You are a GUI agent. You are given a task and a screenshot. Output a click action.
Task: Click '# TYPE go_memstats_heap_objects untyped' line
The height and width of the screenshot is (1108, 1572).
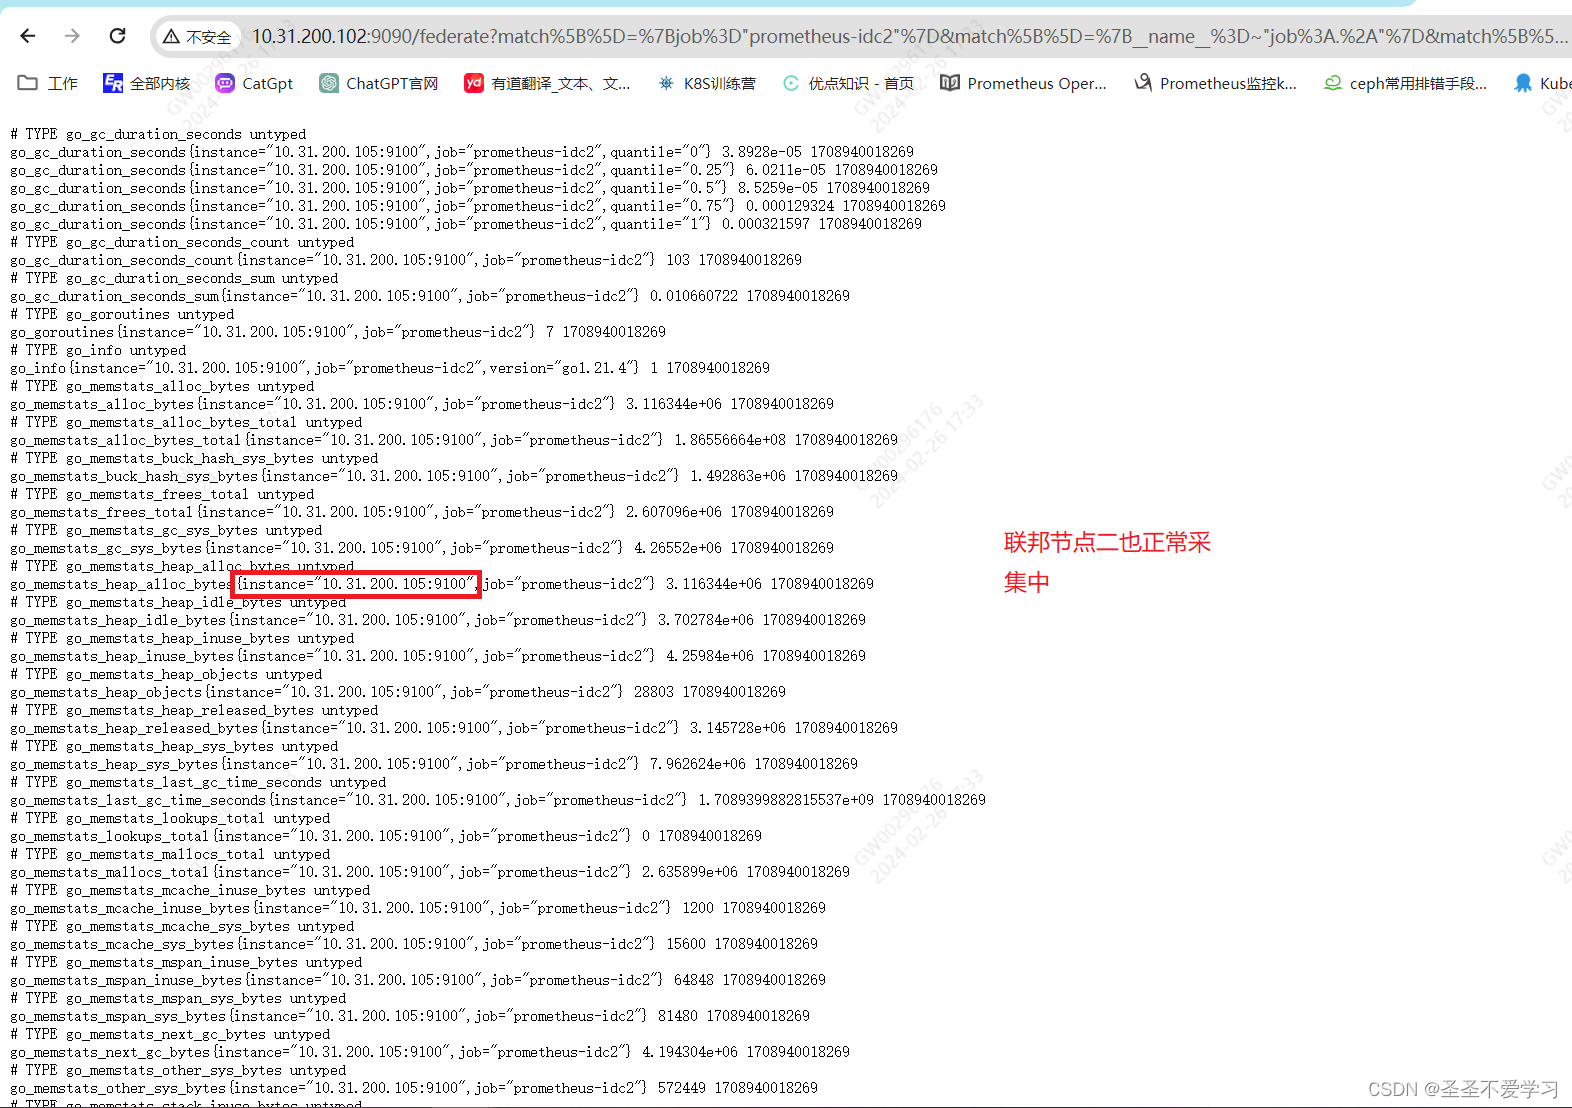pyautogui.click(x=166, y=674)
